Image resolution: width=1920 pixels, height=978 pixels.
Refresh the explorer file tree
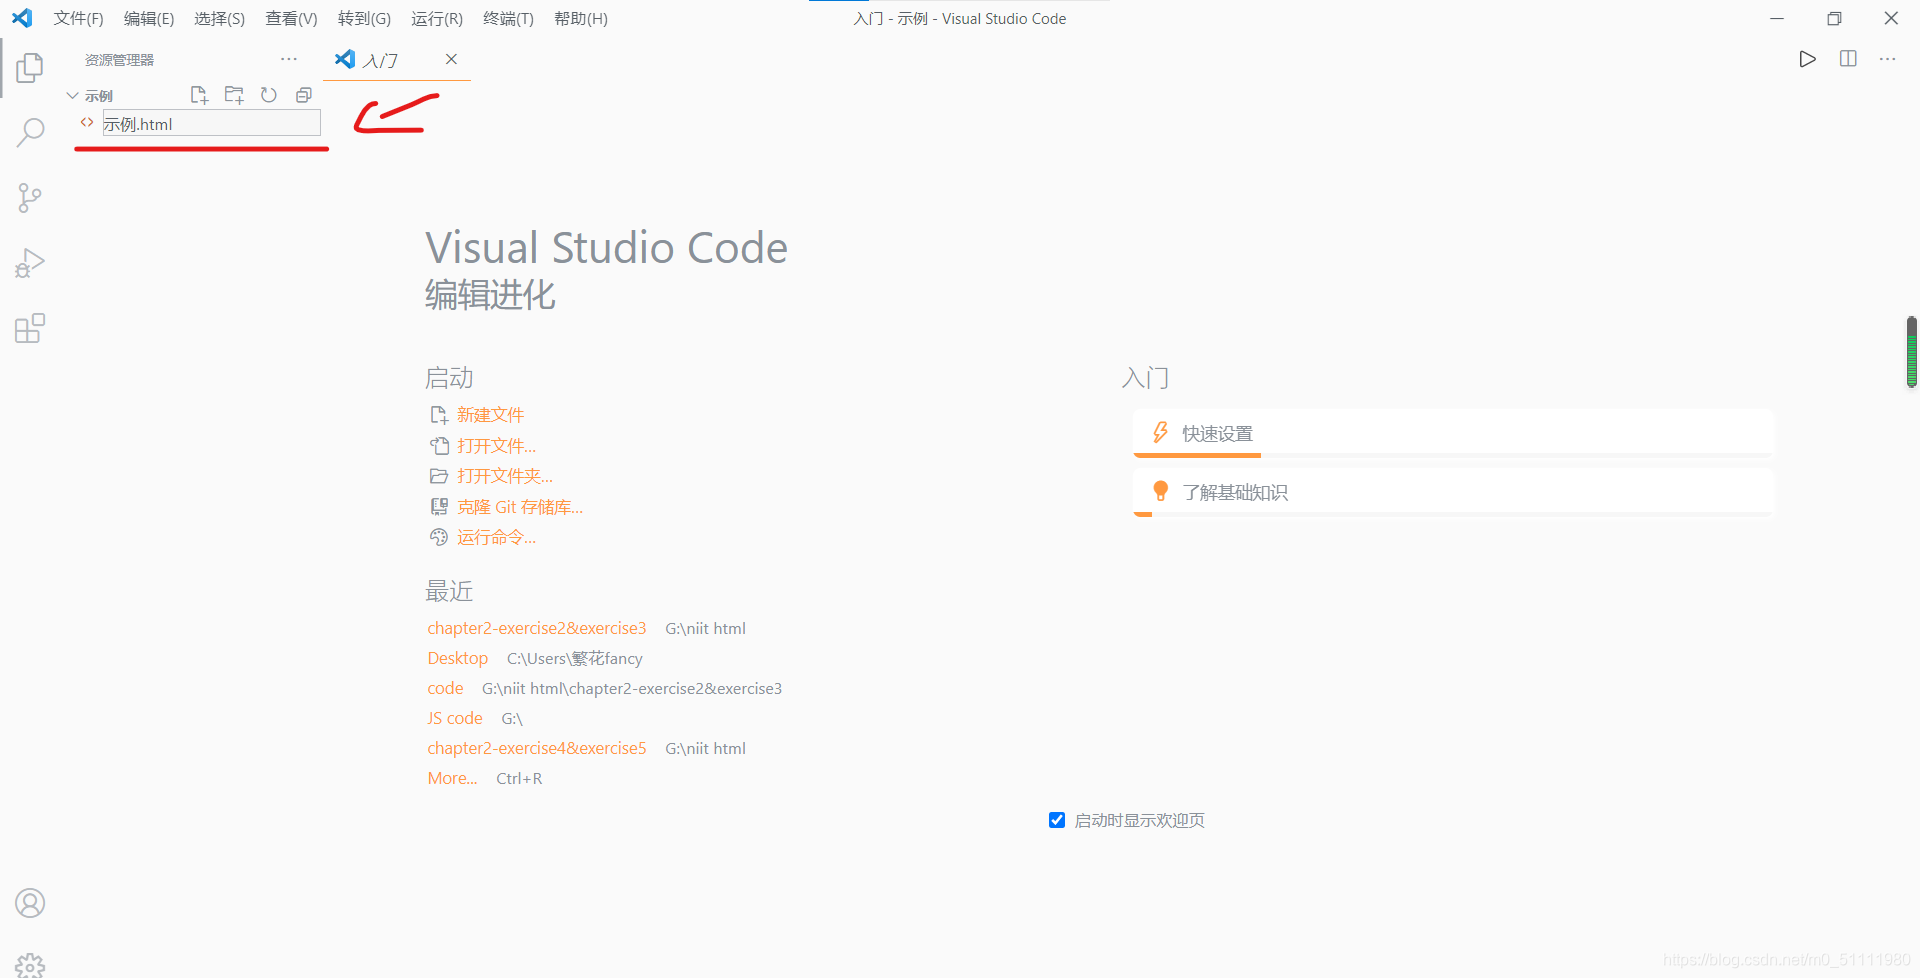pos(269,95)
